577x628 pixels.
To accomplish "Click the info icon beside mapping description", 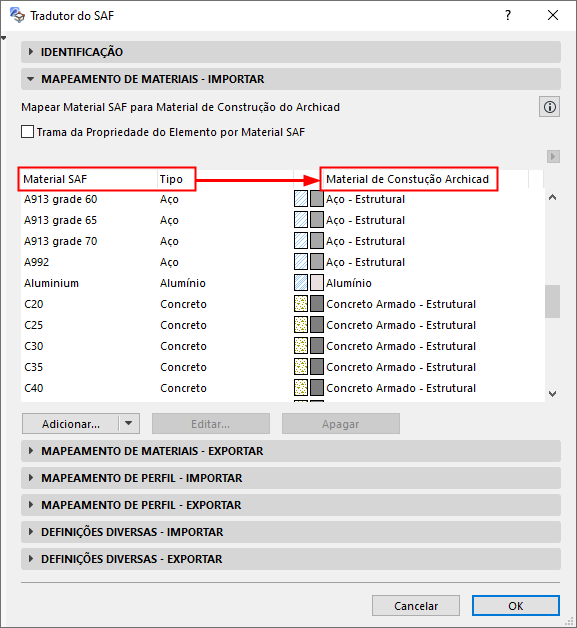I will point(549,107).
